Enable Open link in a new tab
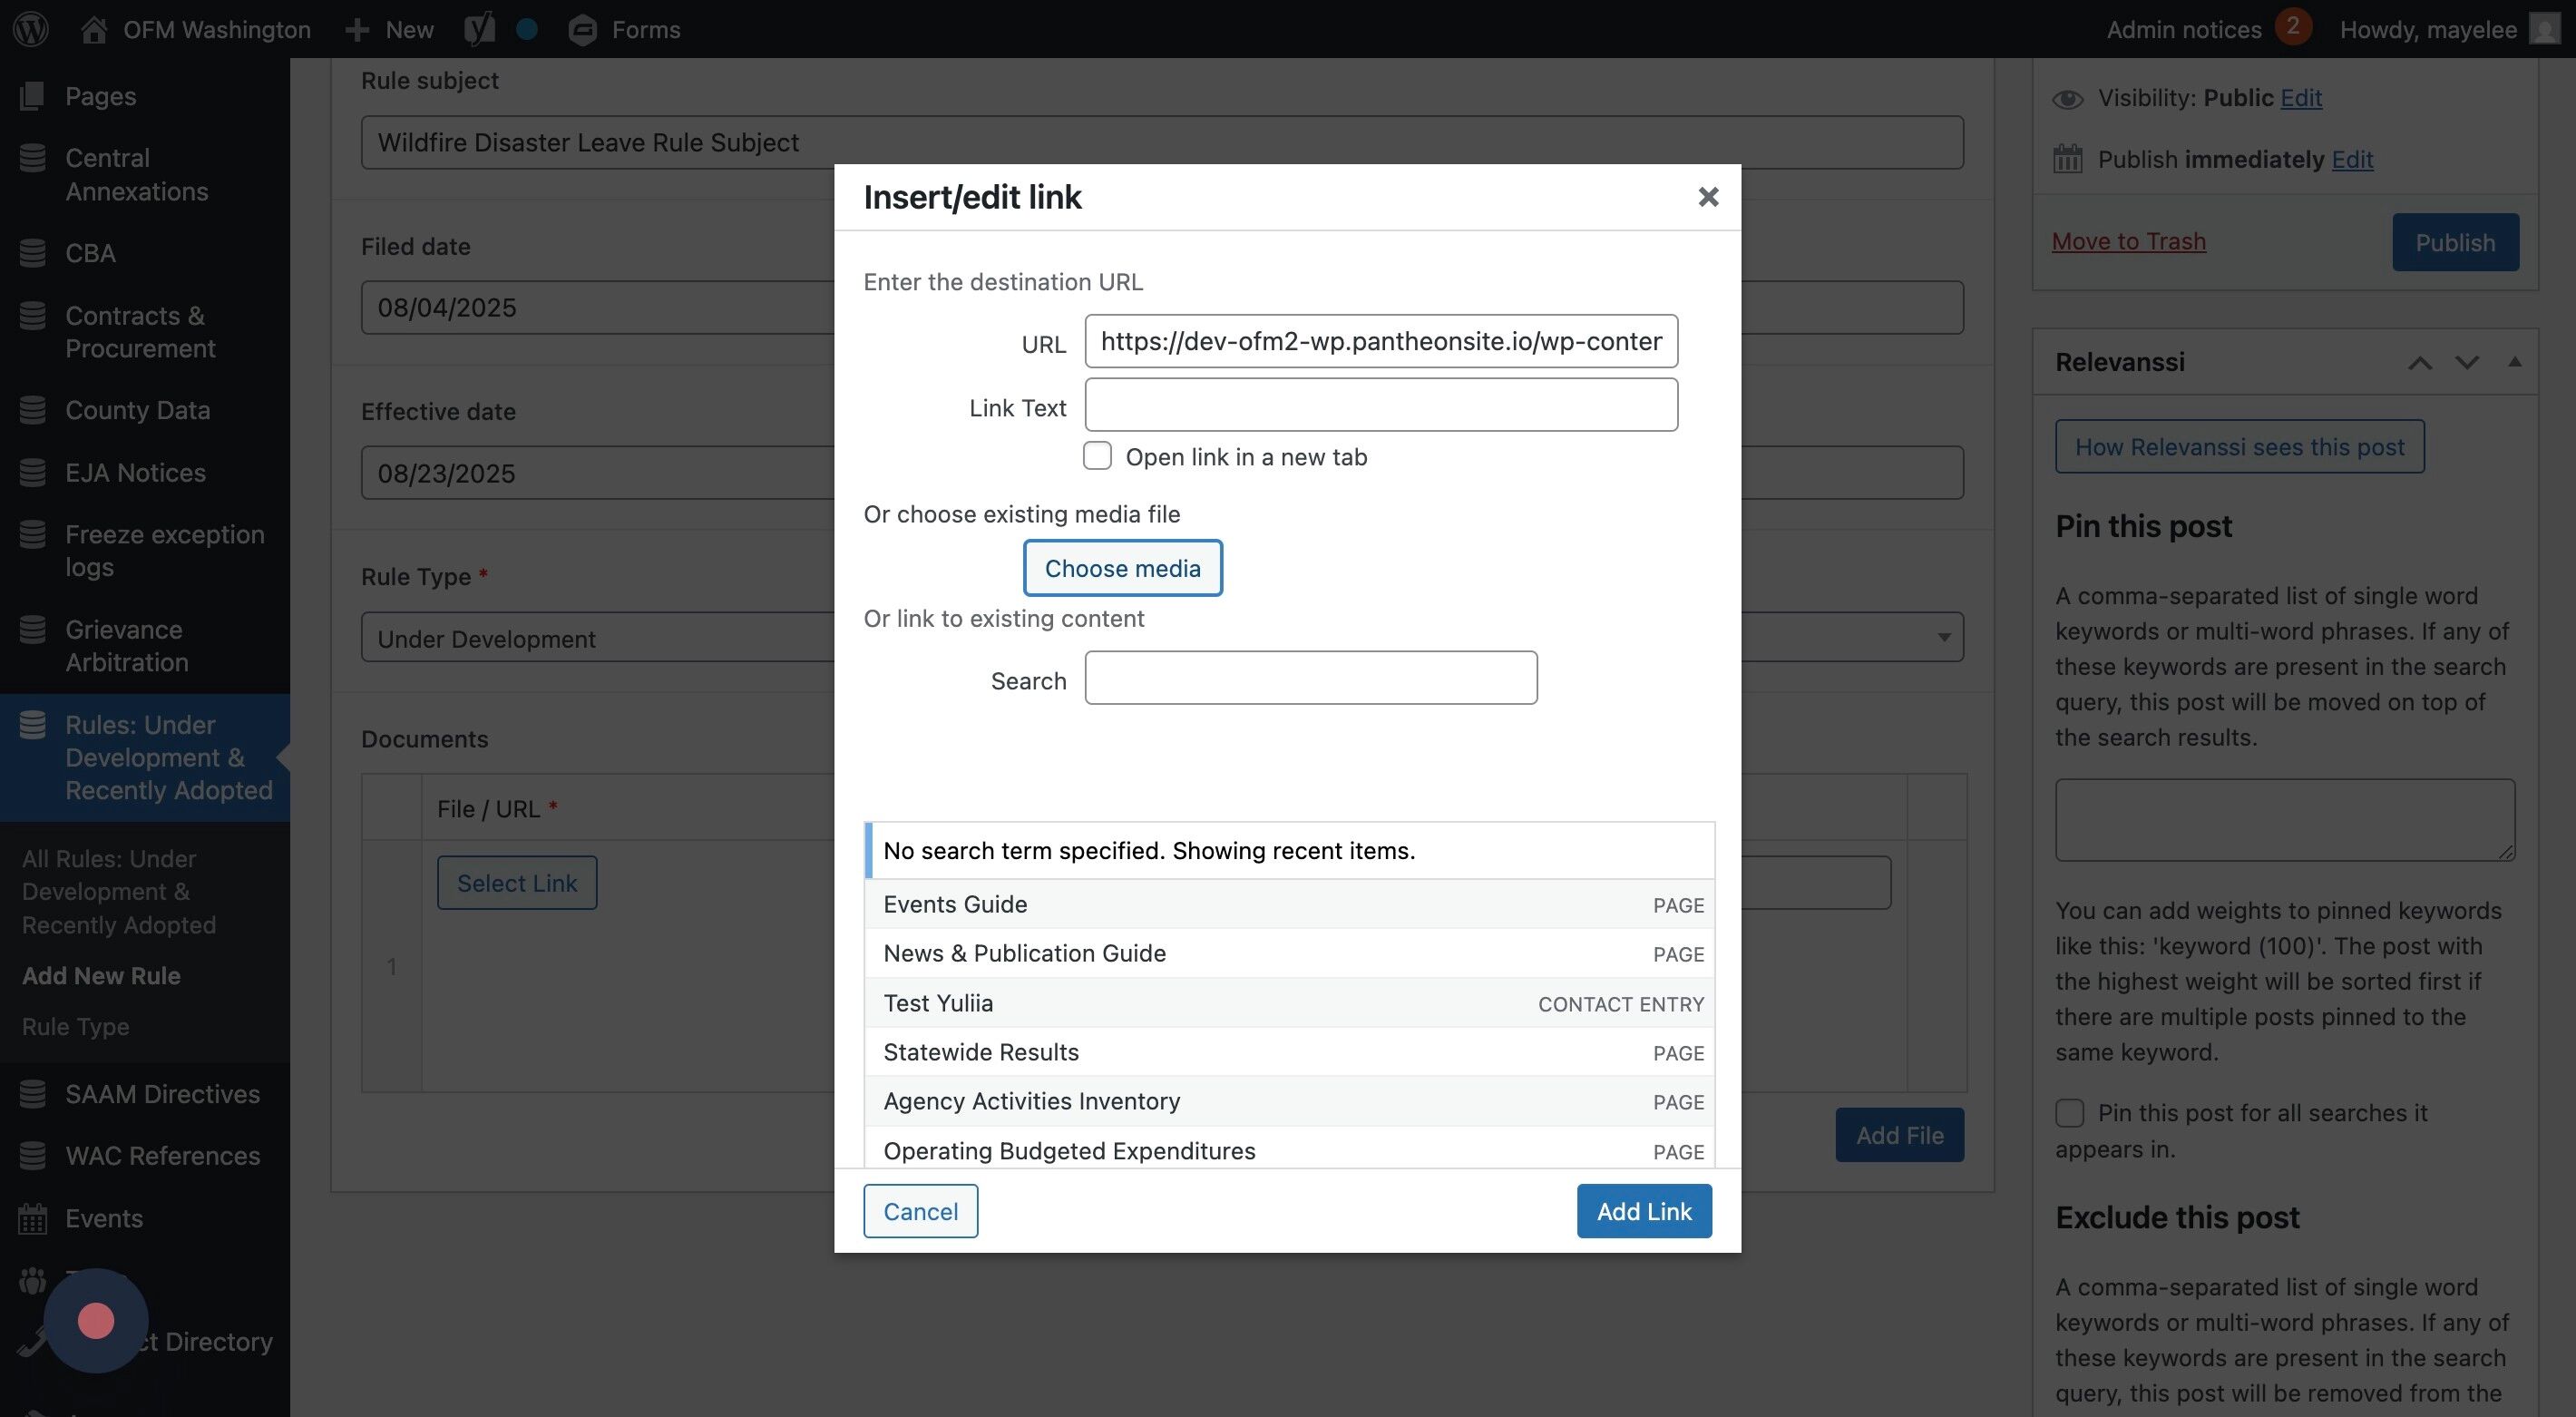 click(1097, 456)
